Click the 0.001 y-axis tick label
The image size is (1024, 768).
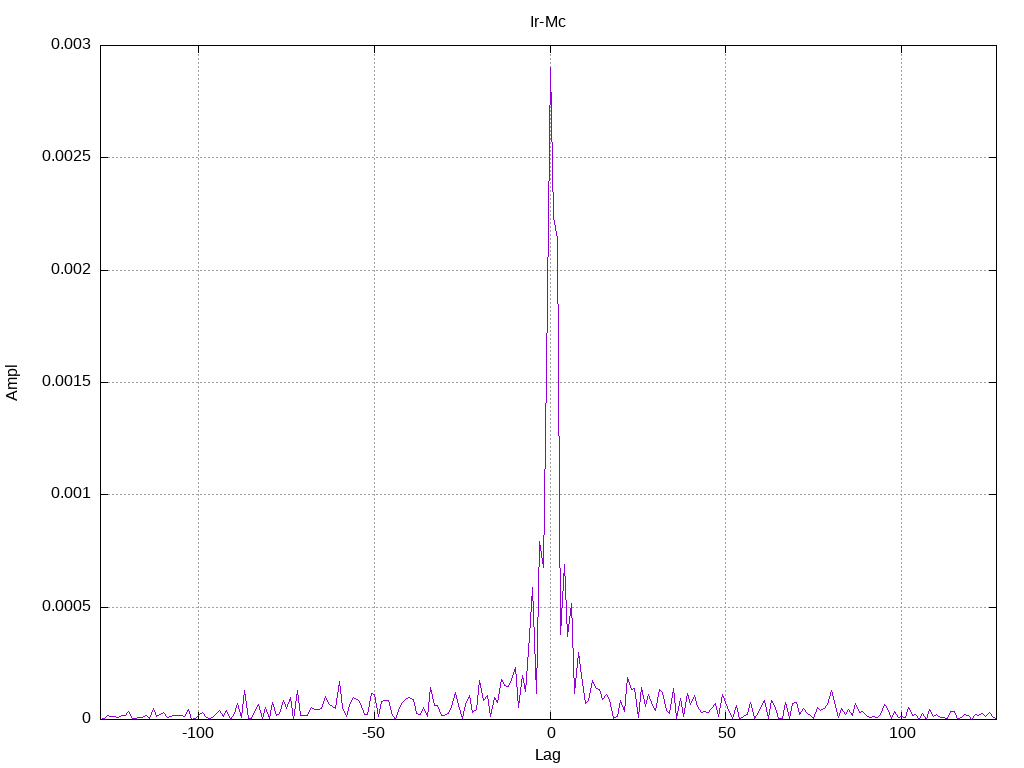(71, 494)
